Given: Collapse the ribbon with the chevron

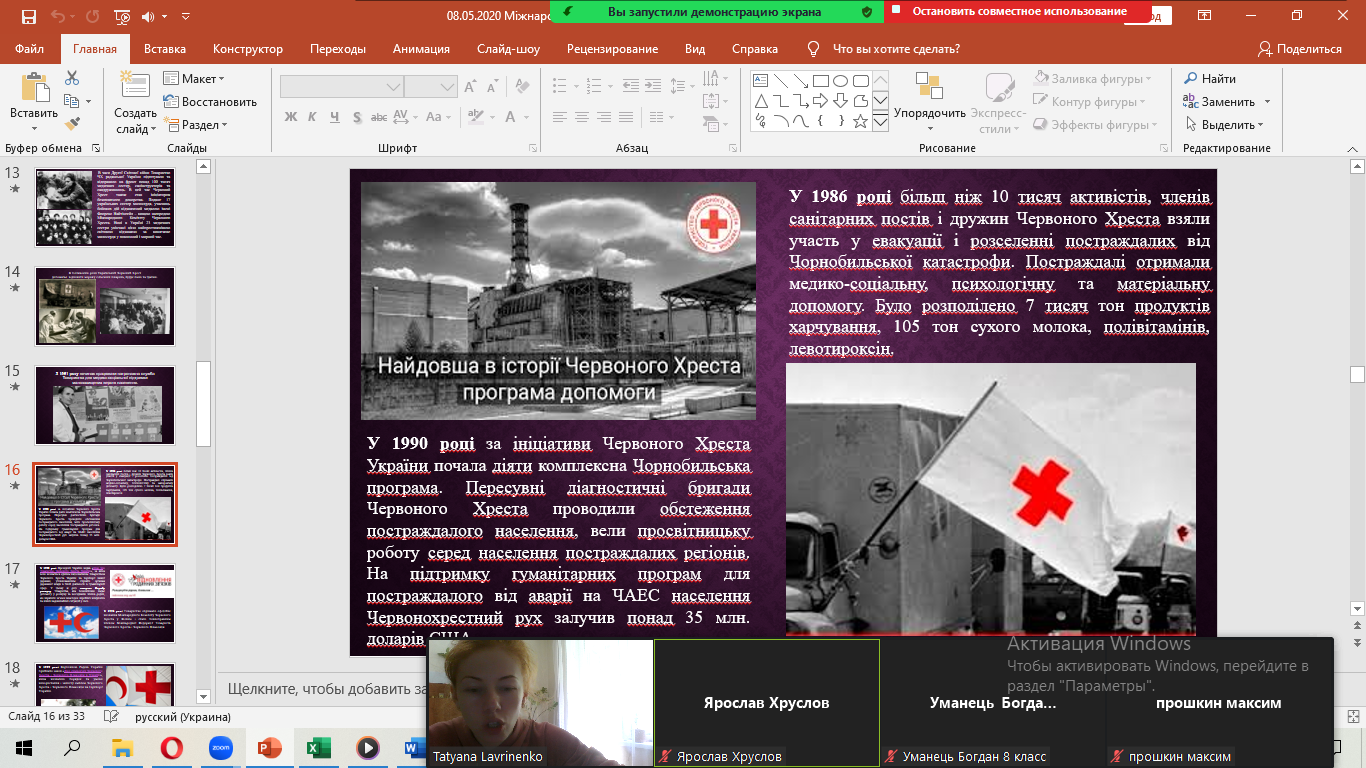Looking at the screenshot, I should 1351,148.
